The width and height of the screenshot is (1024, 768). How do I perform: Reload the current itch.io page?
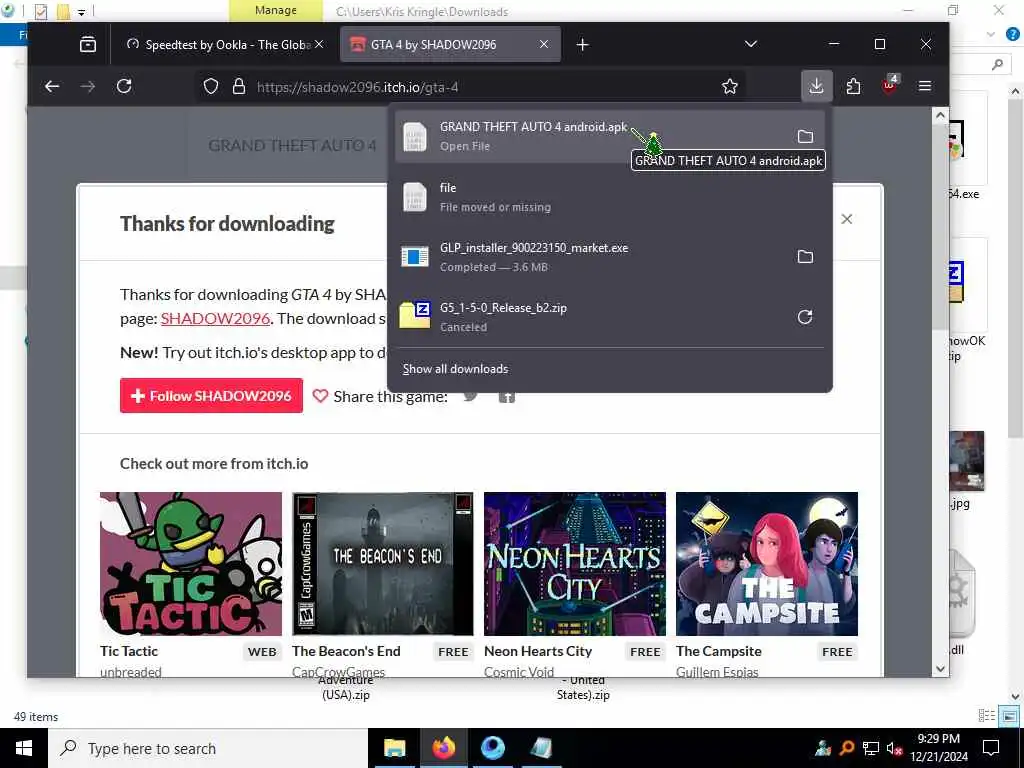124,86
